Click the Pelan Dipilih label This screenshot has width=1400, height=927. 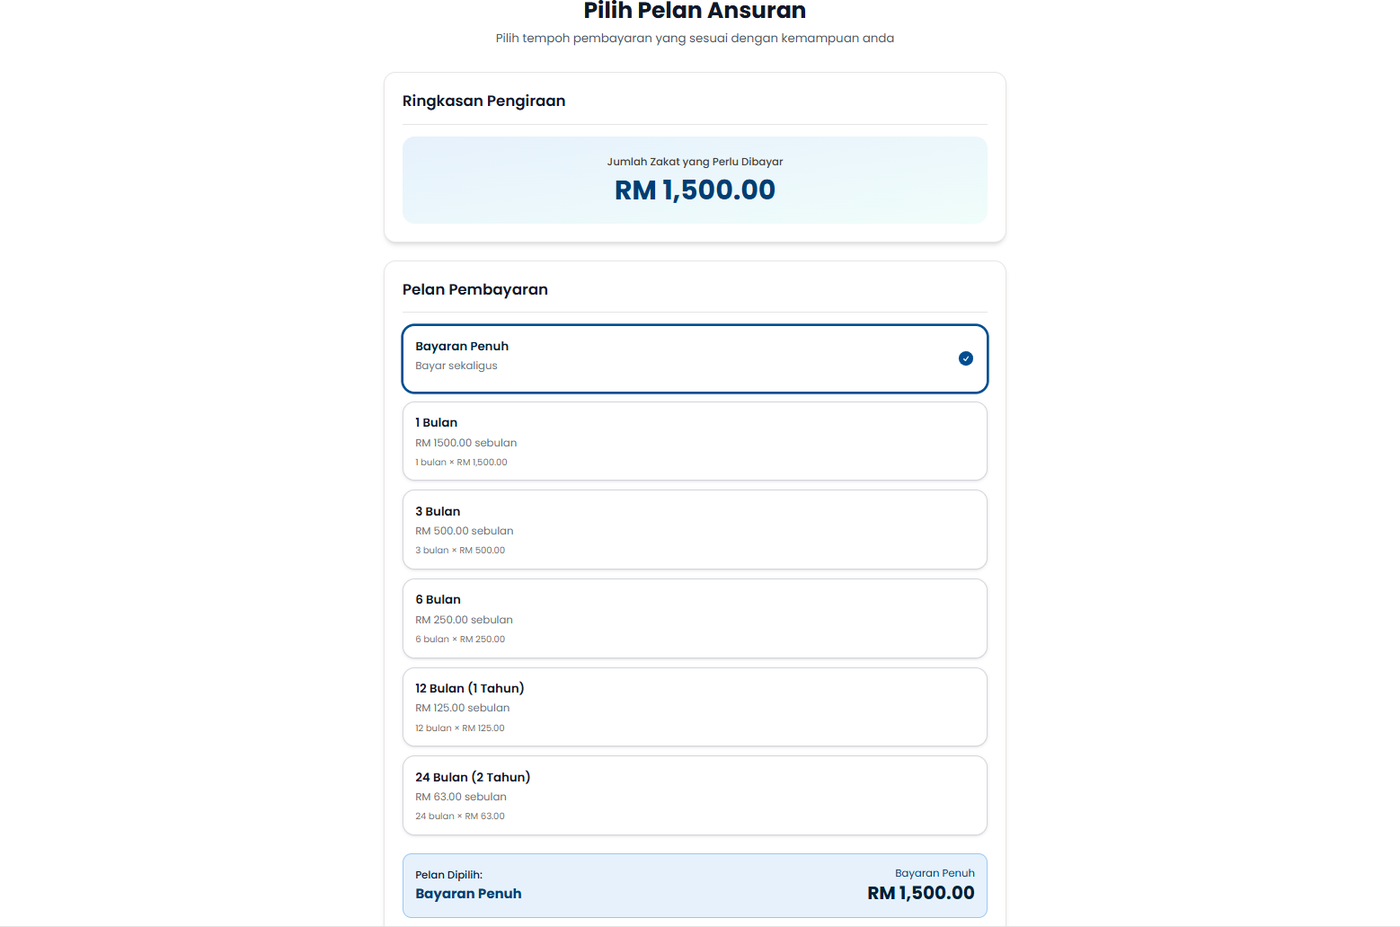[449, 875]
